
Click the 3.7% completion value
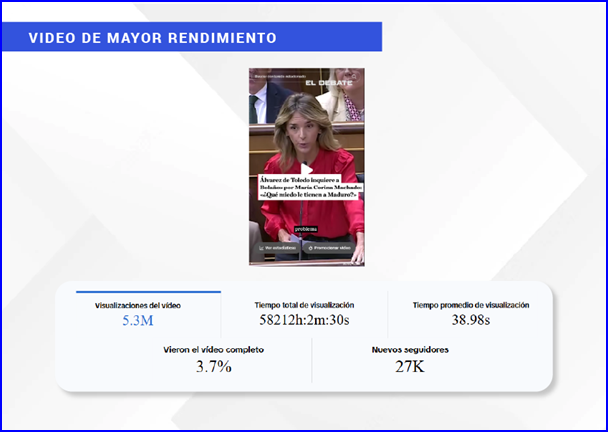click(213, 367)
